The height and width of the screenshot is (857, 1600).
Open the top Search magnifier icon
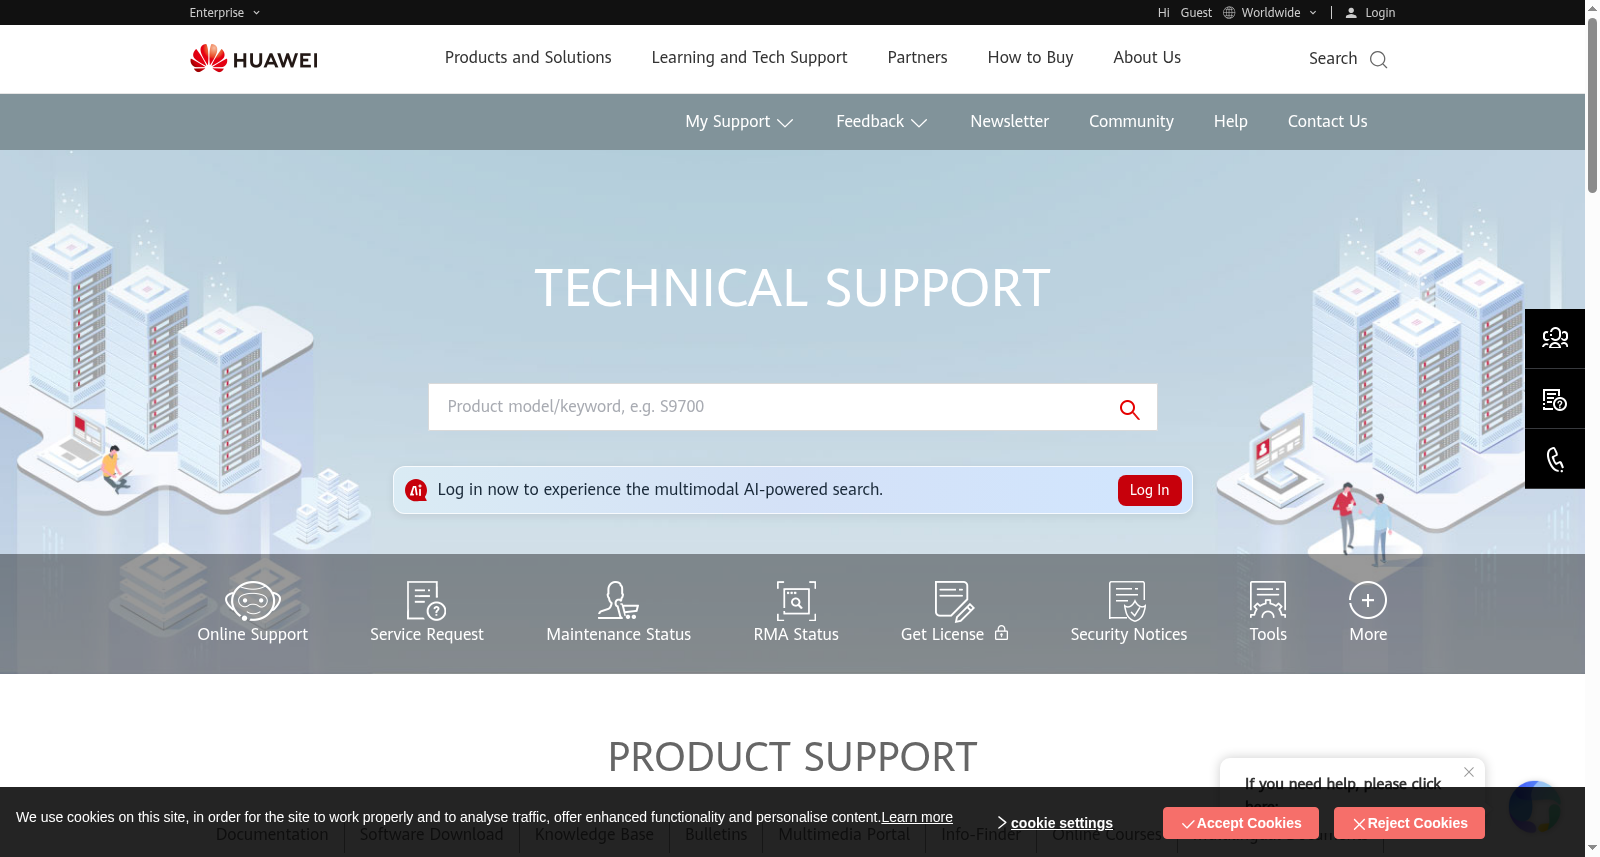[1378, 60]
